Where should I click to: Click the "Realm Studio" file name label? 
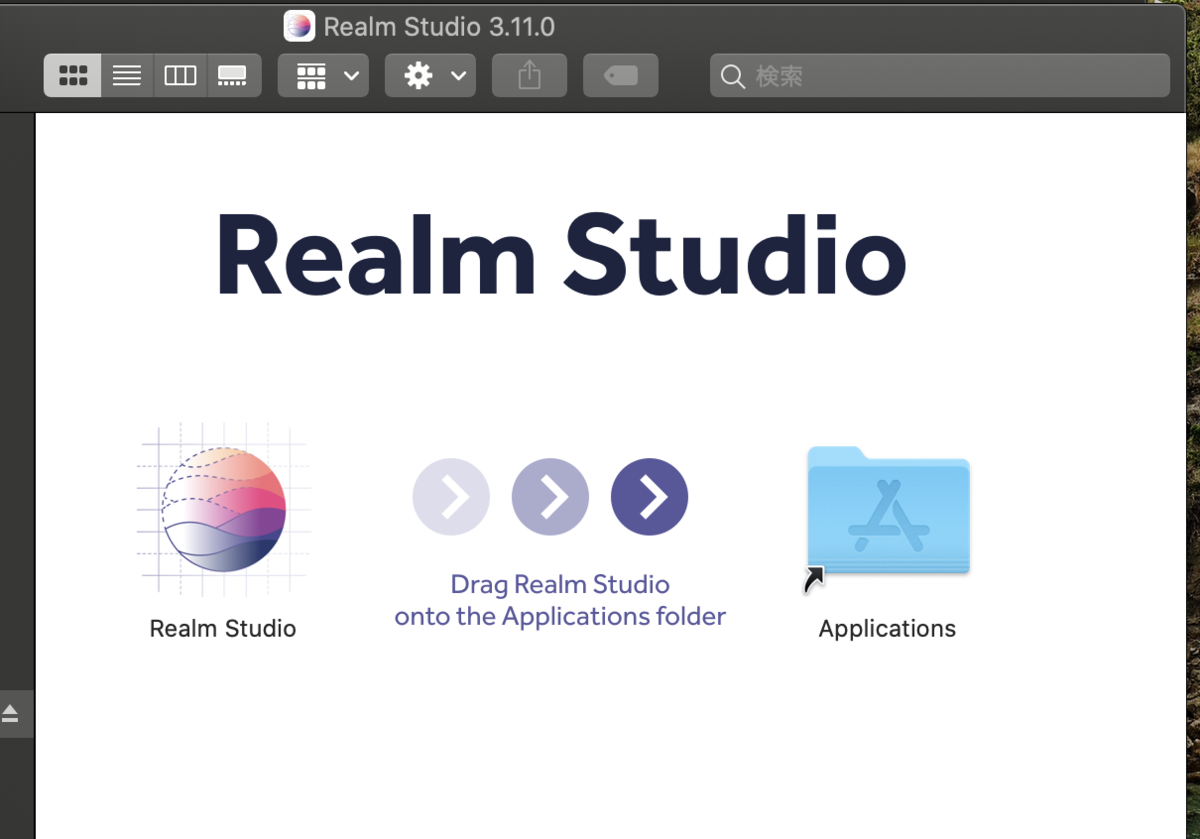click(x=223, y=629)
